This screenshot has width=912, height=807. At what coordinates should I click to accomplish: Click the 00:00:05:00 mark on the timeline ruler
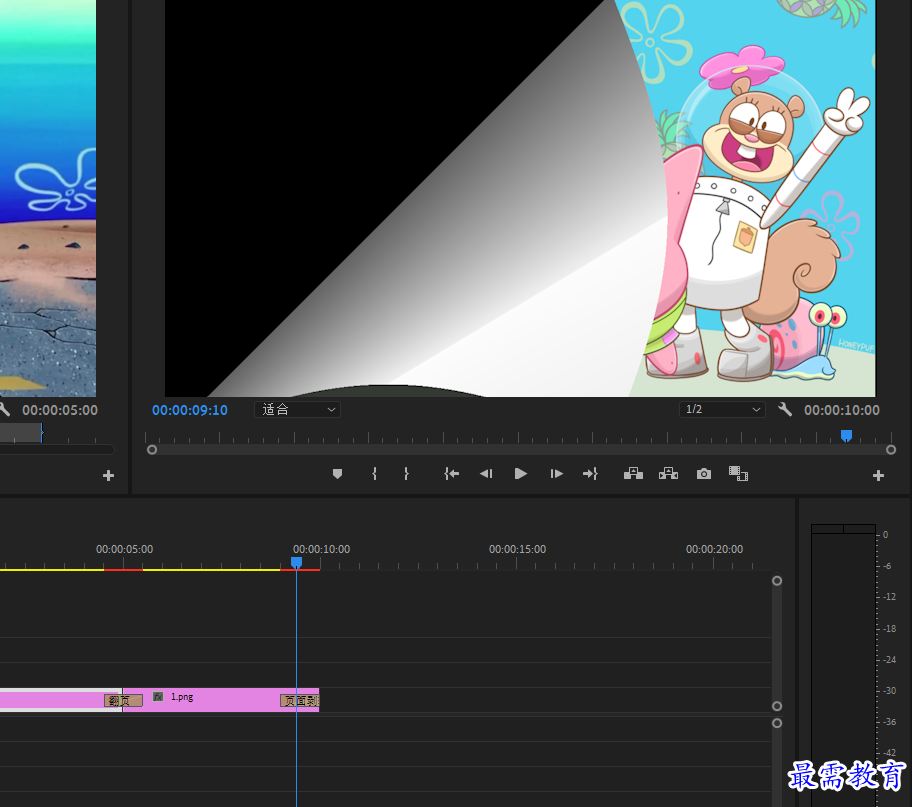[x=124, y=549]
